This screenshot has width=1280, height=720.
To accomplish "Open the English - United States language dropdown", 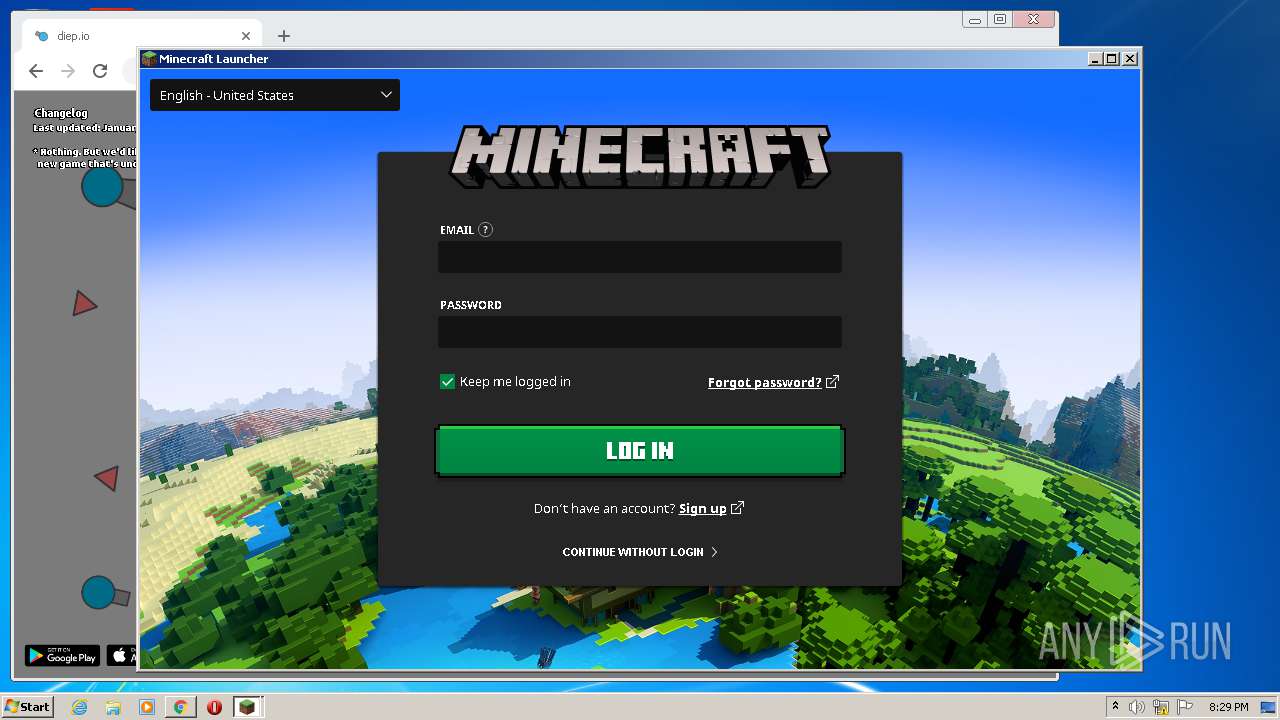I will pos(275,95).
